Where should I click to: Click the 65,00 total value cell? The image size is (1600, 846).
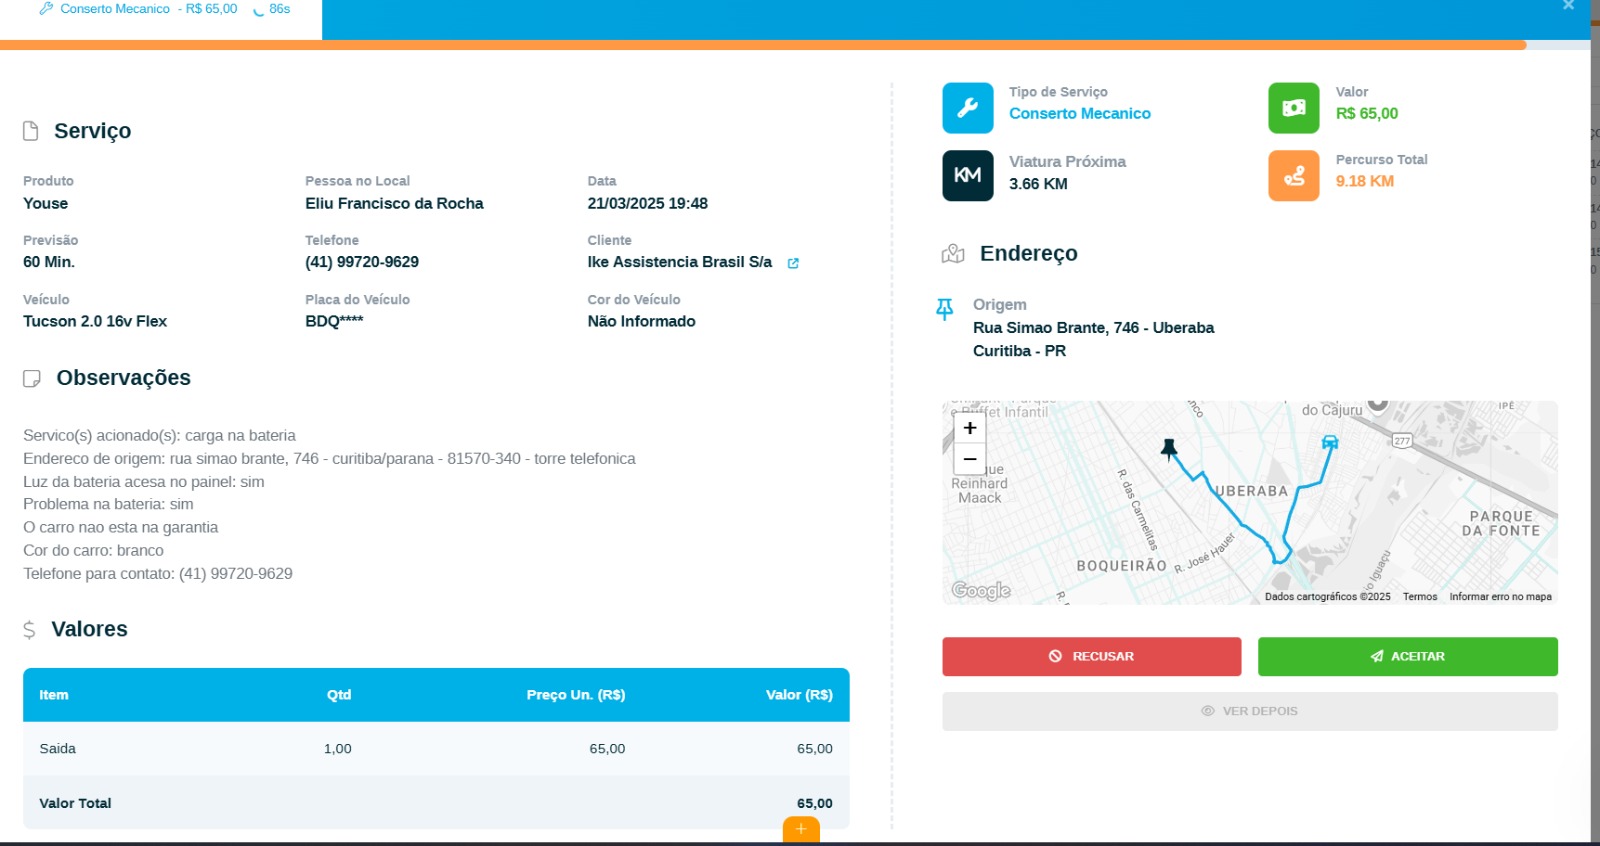click(815, 803)
